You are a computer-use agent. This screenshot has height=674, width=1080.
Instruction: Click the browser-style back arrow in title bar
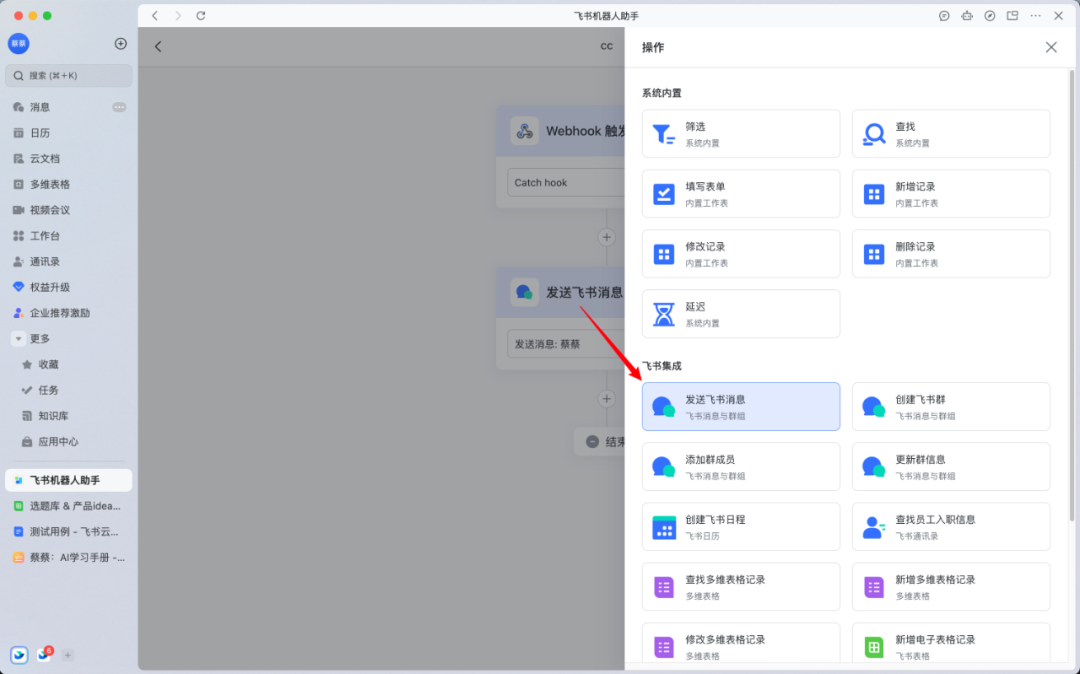tap(155, 15)
